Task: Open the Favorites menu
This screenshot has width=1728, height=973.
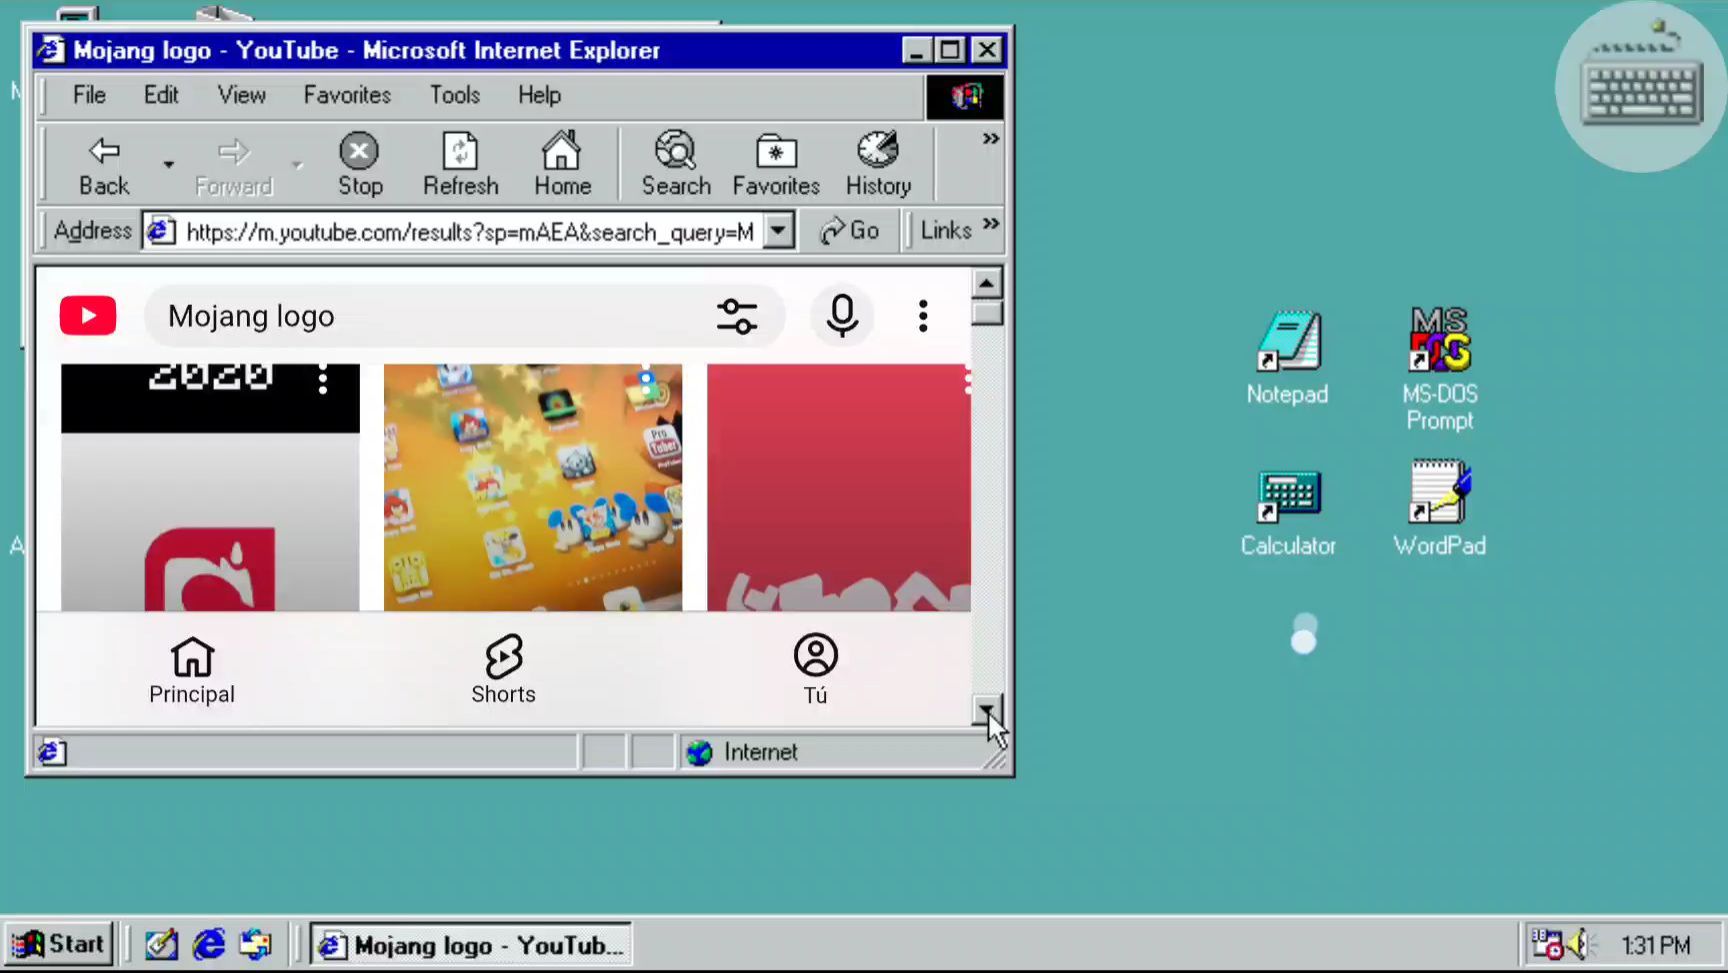Action: pos(347,95)
